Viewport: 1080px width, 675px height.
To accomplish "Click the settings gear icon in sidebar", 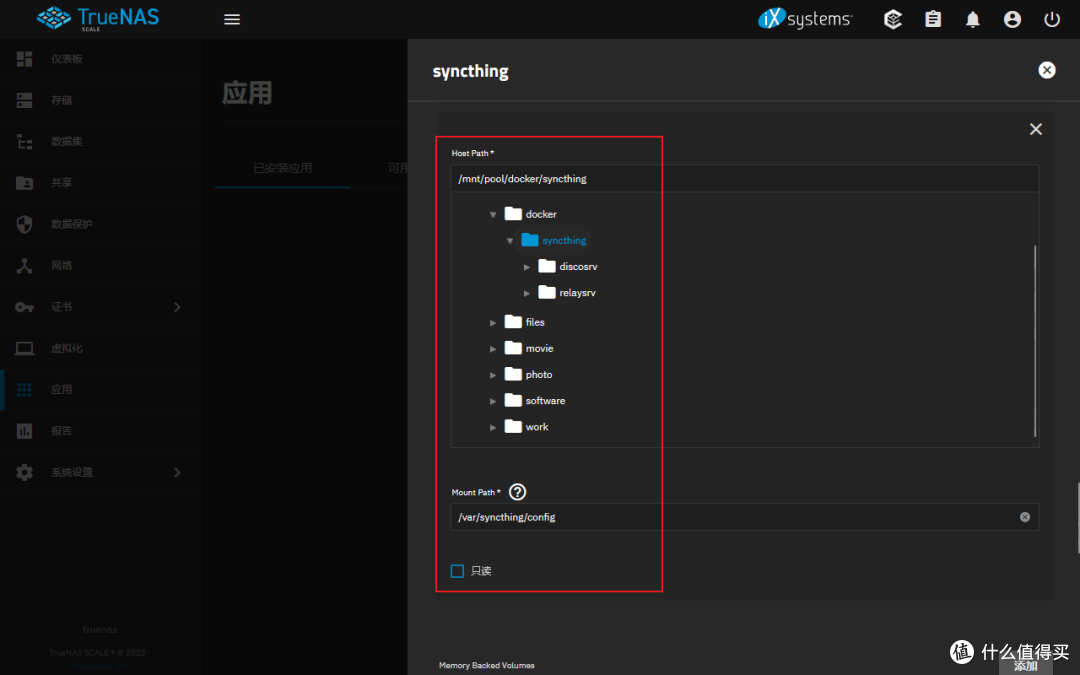I will pos(24,472).
